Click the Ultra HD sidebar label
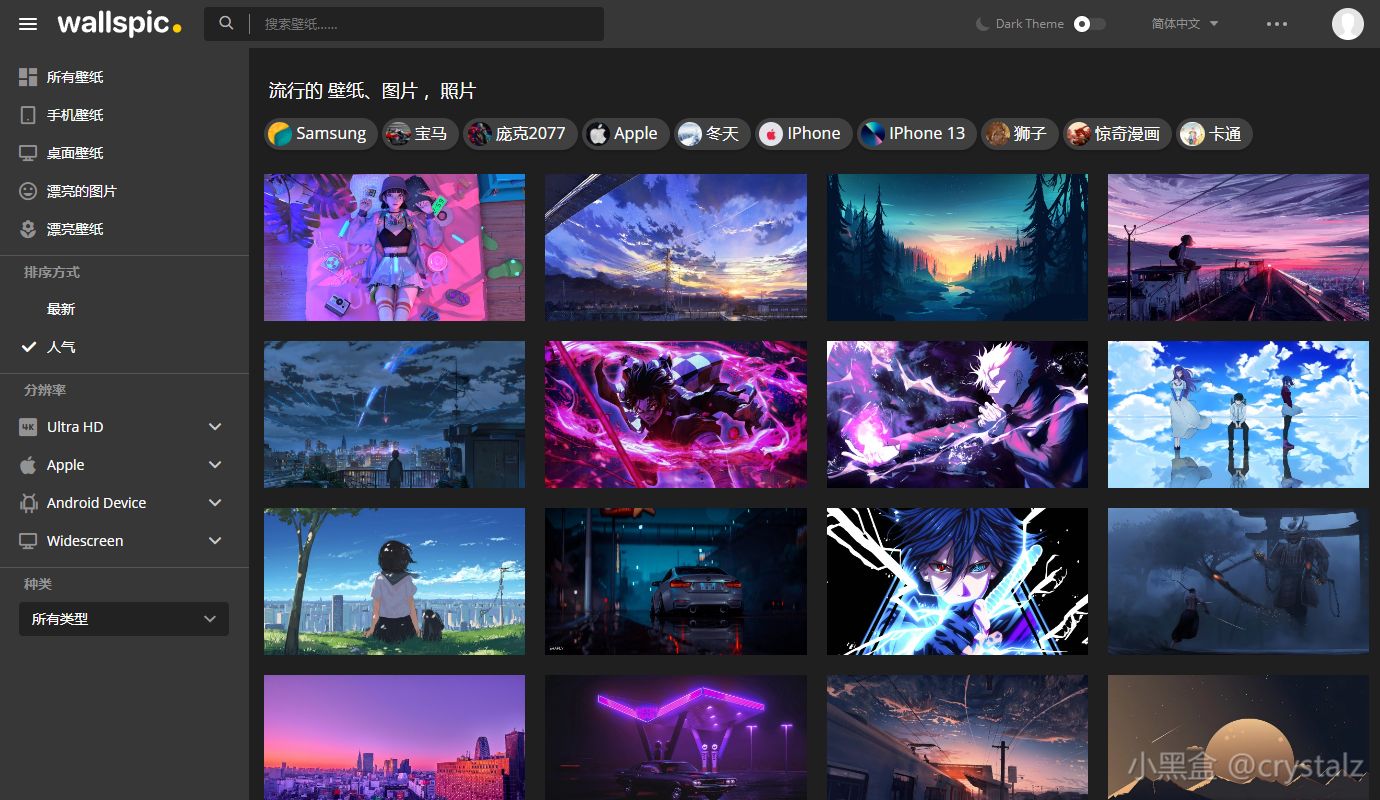Screen dimensions: 1380x800 tap(75, 427)
